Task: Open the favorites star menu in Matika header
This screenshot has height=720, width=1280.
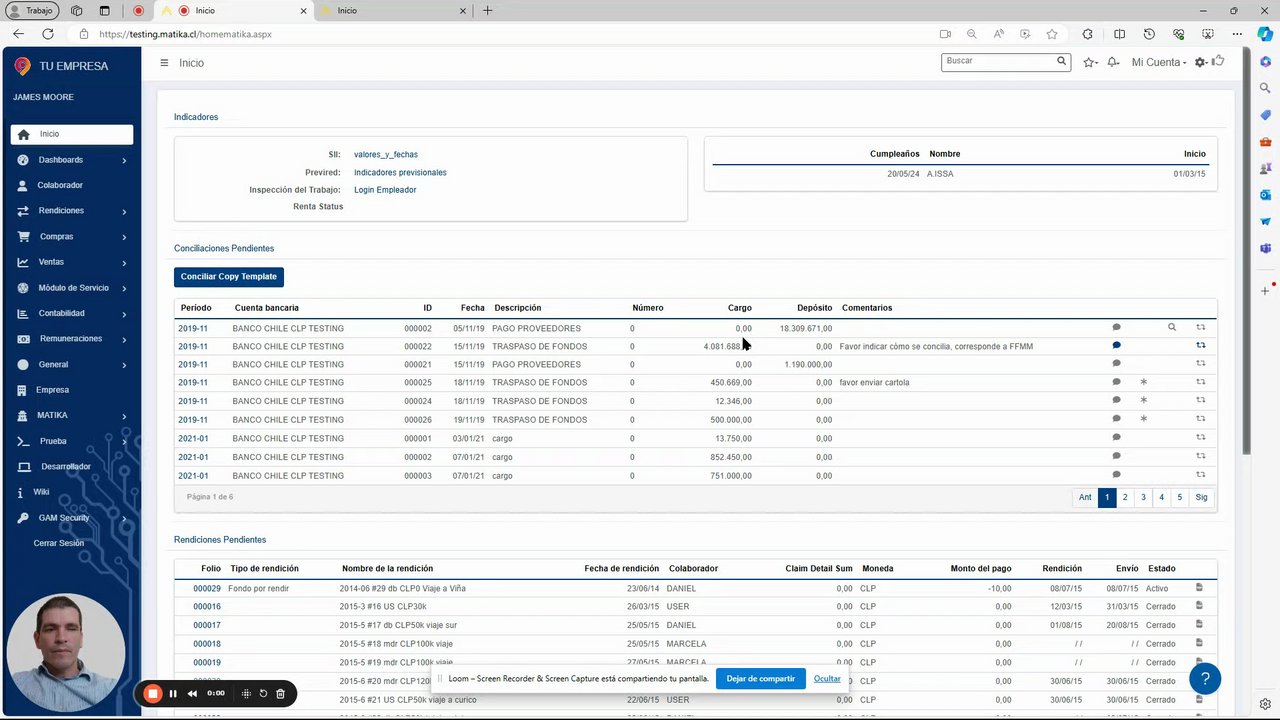Action: click(x=1090, y=63)
